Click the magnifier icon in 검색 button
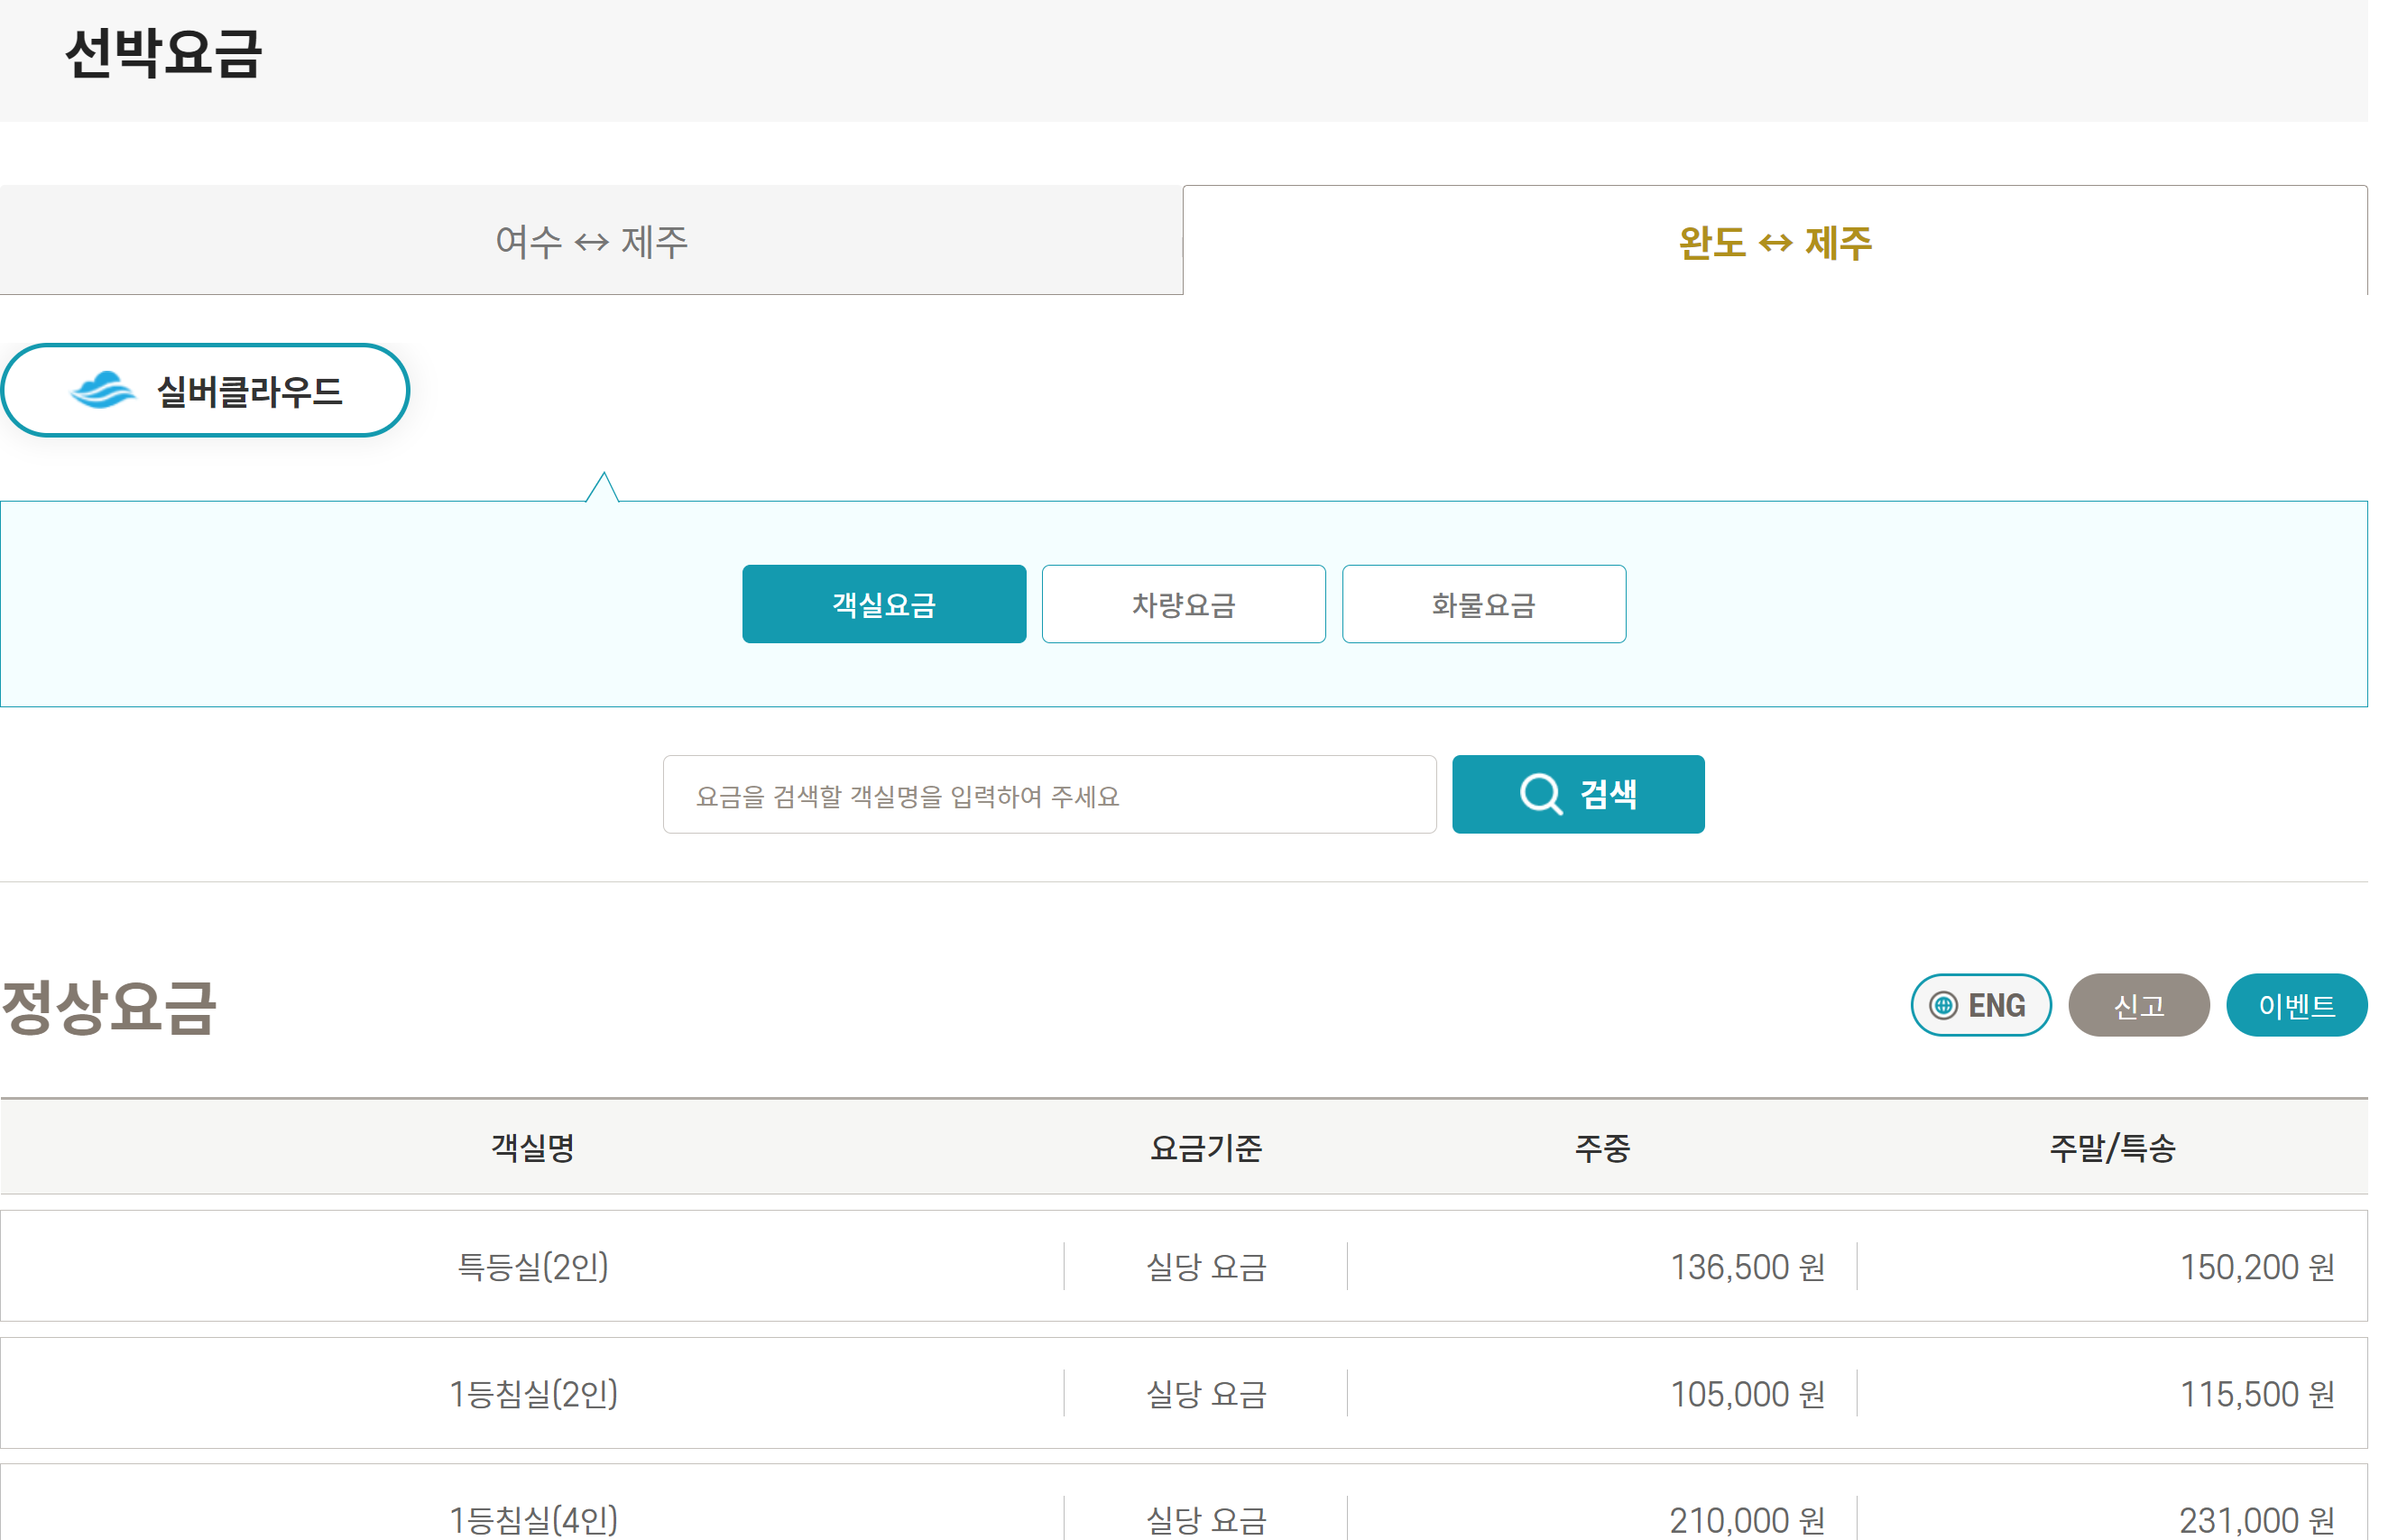The width and height of the screenshot is (2407, 1540). coord(1540,795)
